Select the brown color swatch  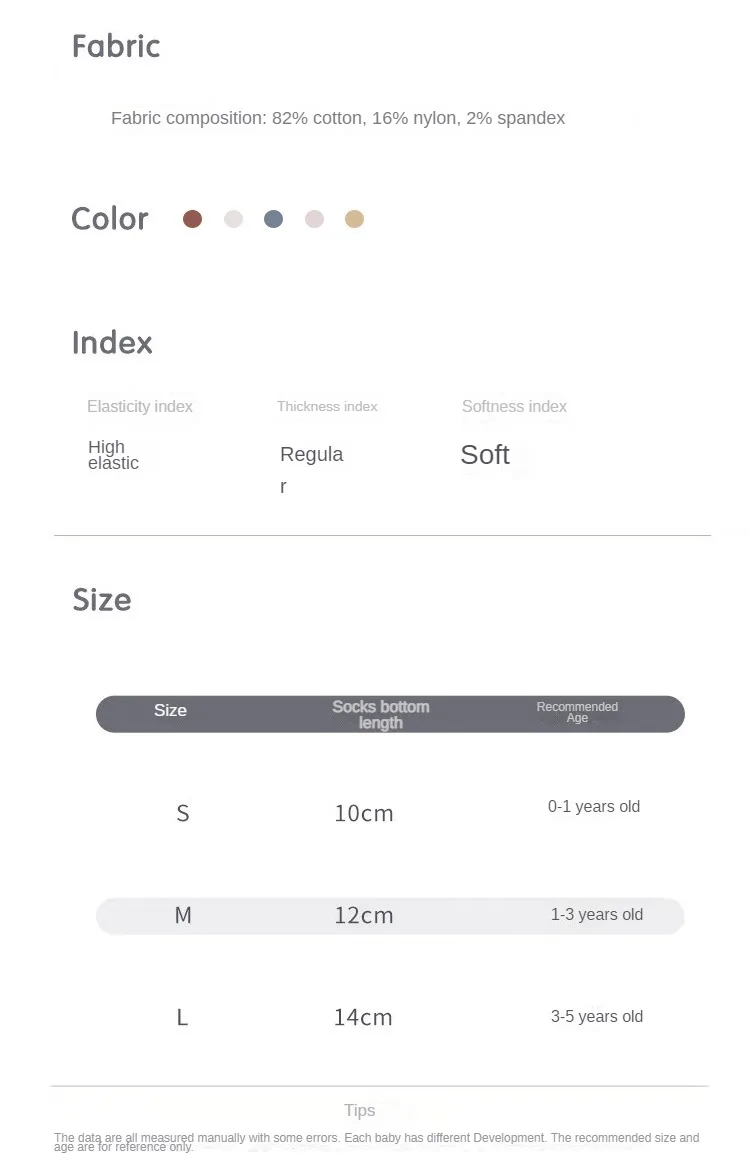193,219
